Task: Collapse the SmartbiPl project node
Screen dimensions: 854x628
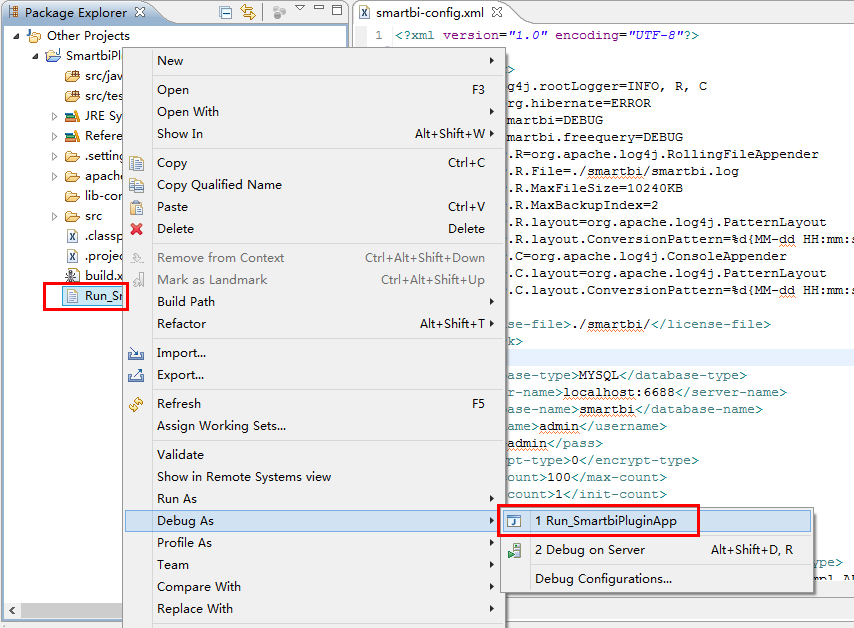Action: (35, 56)
